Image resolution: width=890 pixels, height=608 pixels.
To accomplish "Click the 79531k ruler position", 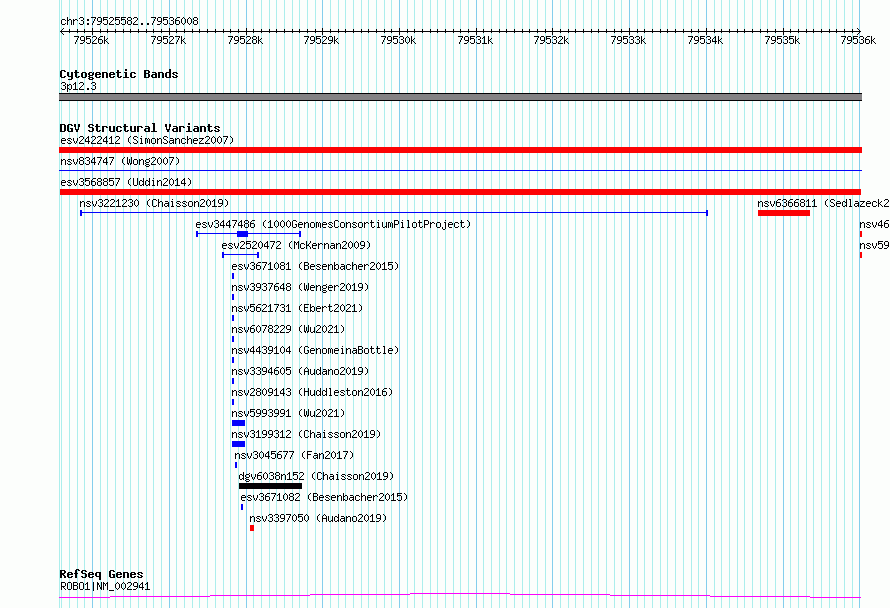I will 475,40.
